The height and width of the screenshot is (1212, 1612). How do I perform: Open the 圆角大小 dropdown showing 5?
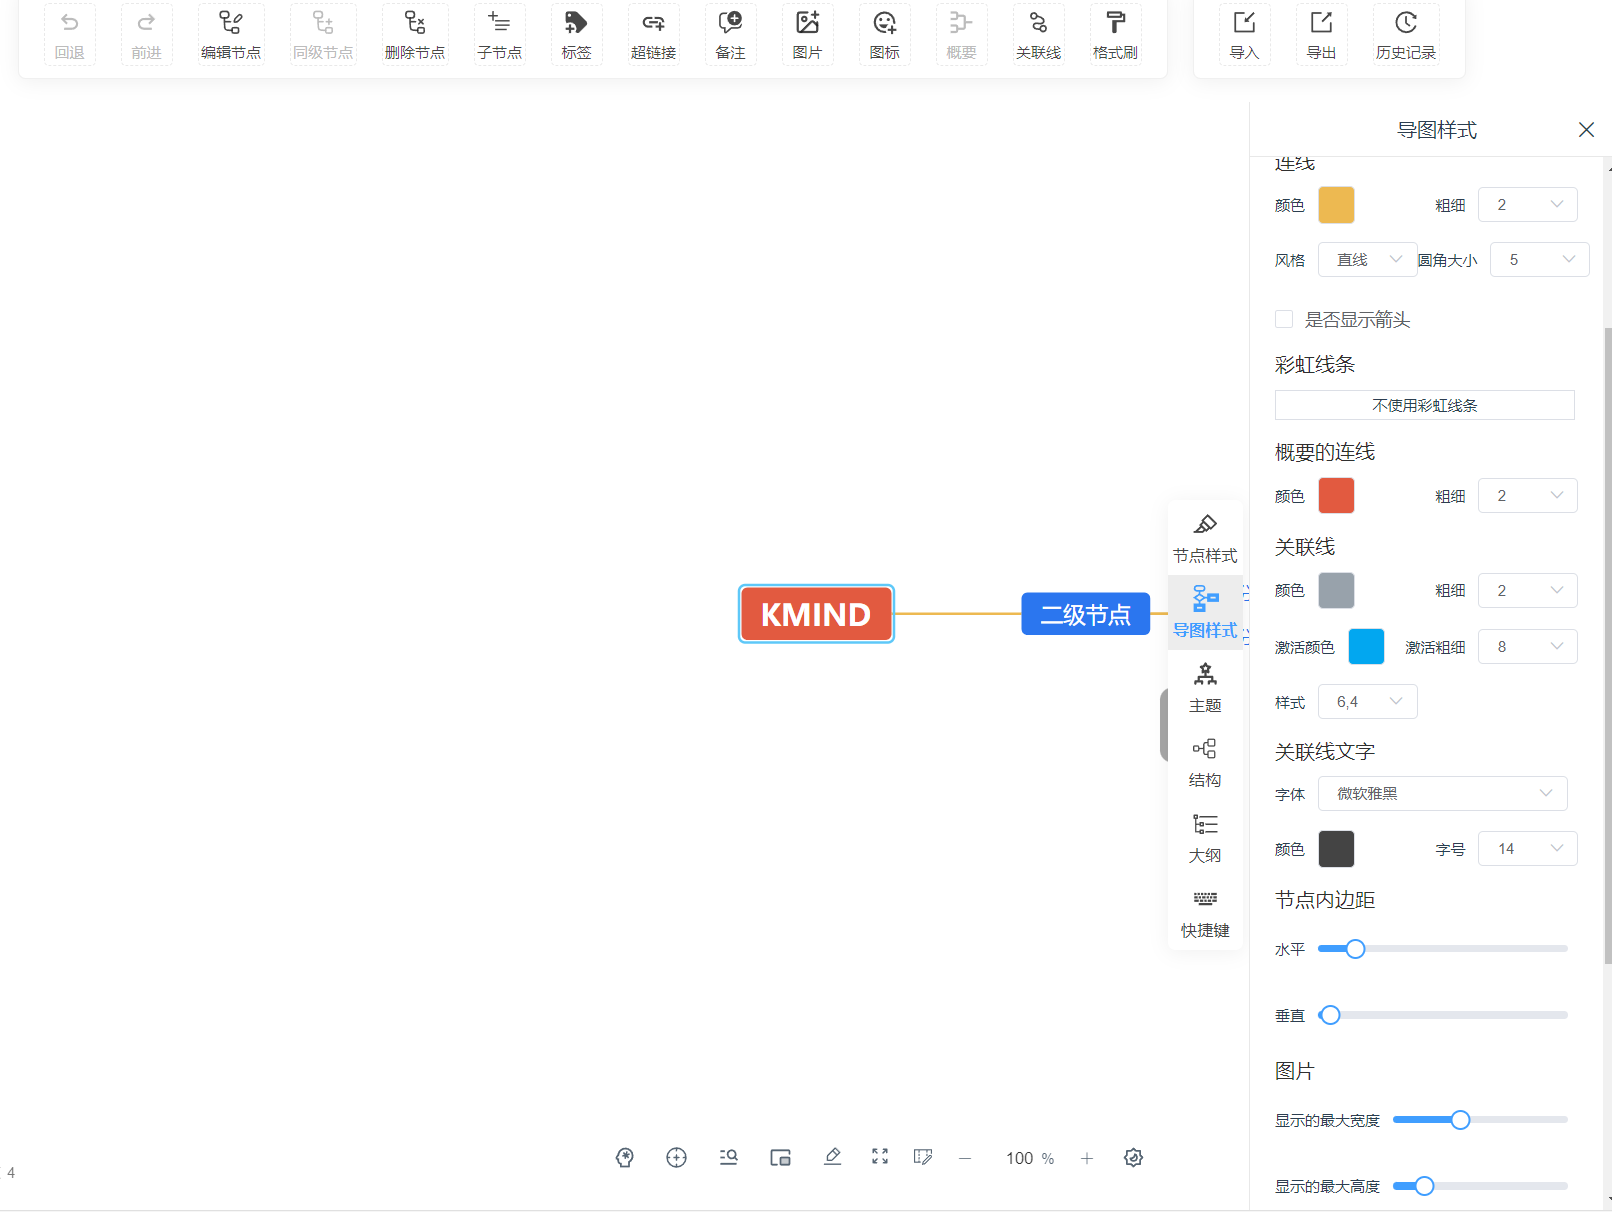click(1540, 260)
